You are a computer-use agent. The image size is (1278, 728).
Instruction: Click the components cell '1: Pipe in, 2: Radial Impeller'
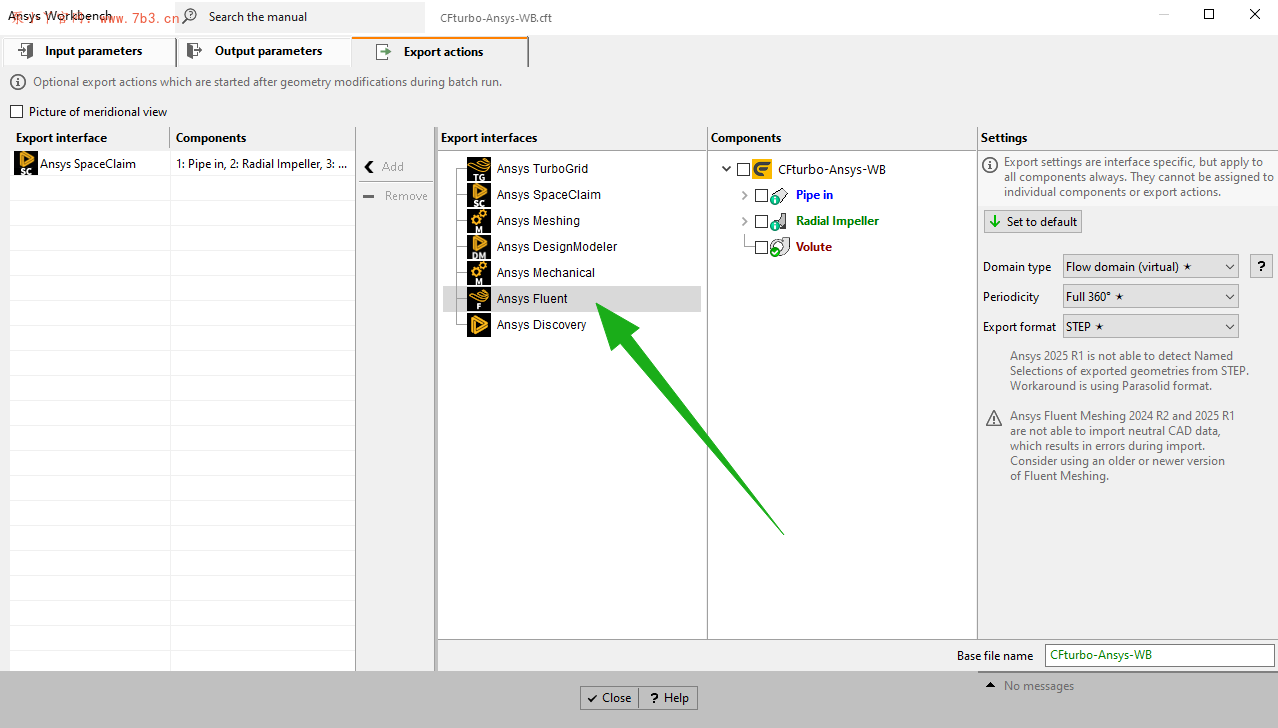262,164
